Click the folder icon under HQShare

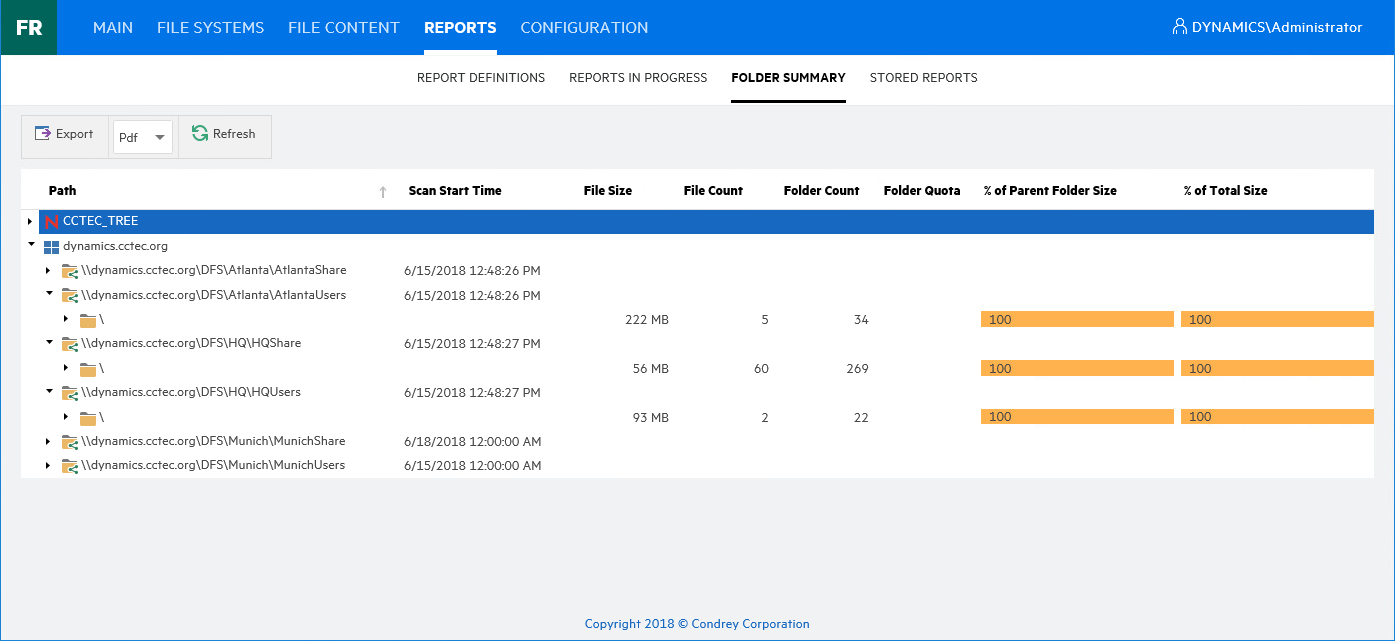88,369
